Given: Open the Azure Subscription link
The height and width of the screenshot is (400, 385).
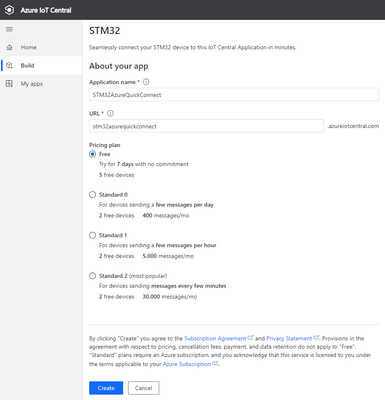Looking at the screenshot, I should pyautogui.click(x=187, y=364).
